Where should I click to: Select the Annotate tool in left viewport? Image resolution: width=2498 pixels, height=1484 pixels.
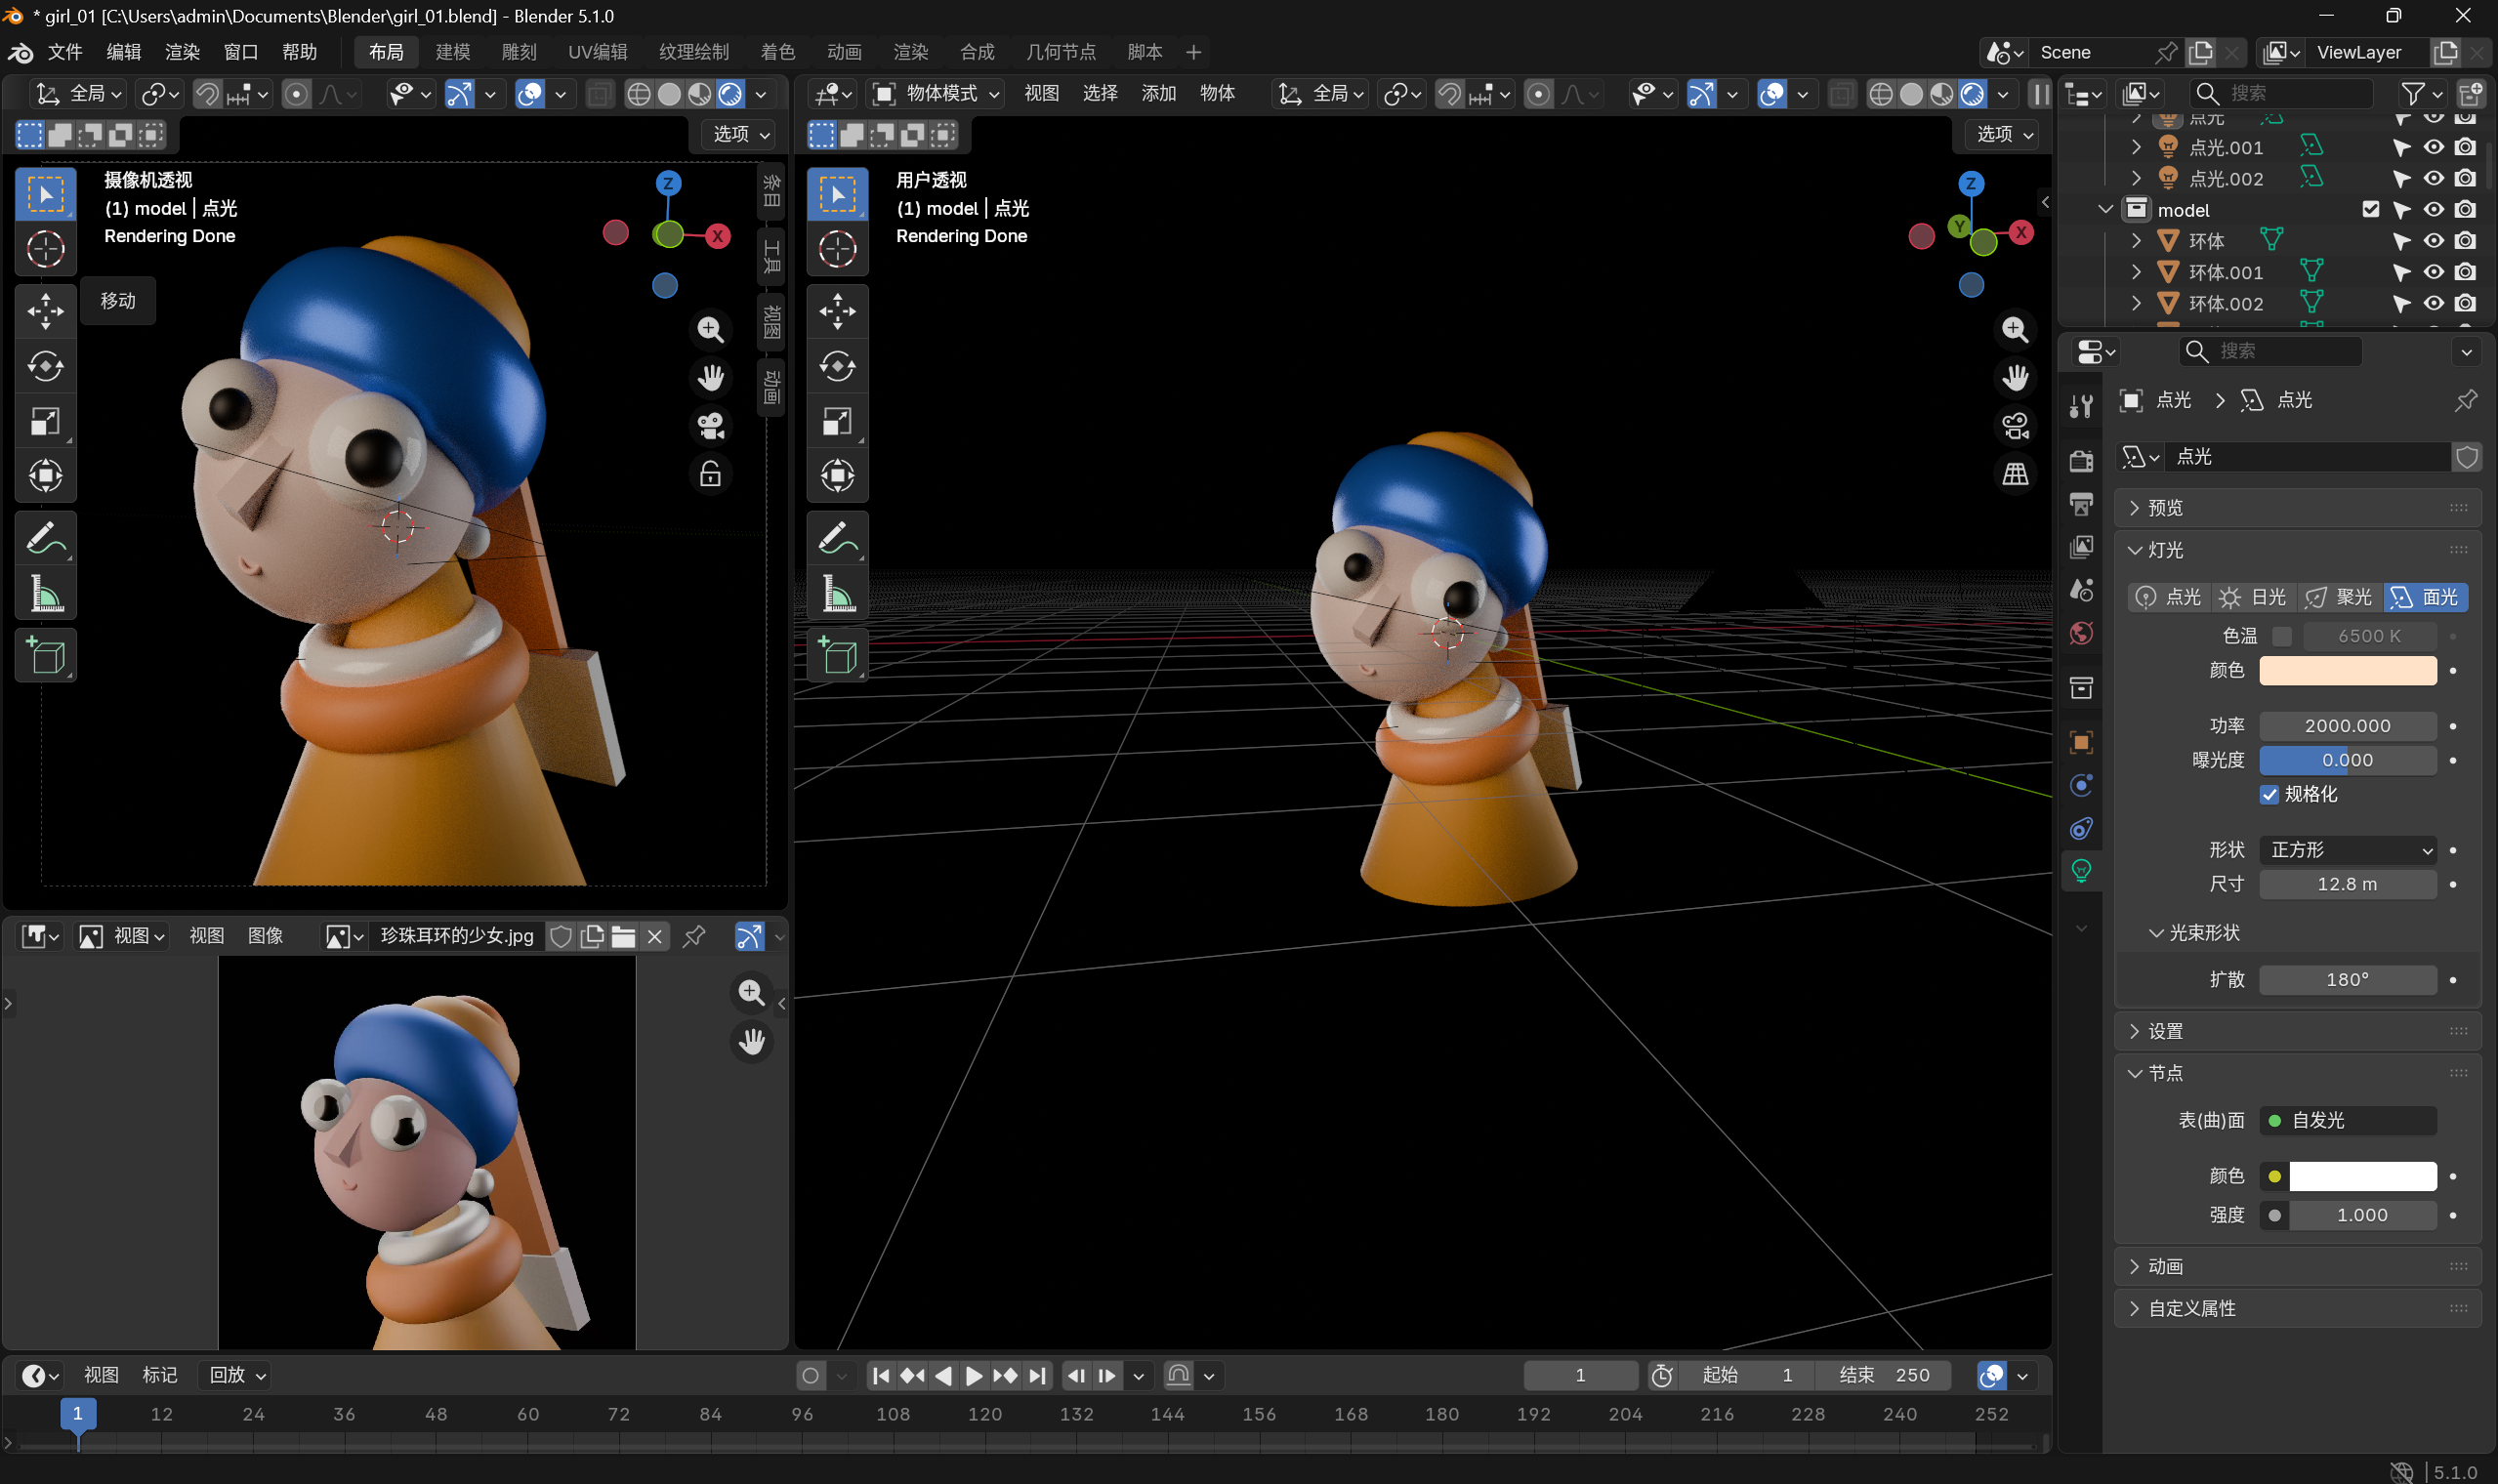45,540
